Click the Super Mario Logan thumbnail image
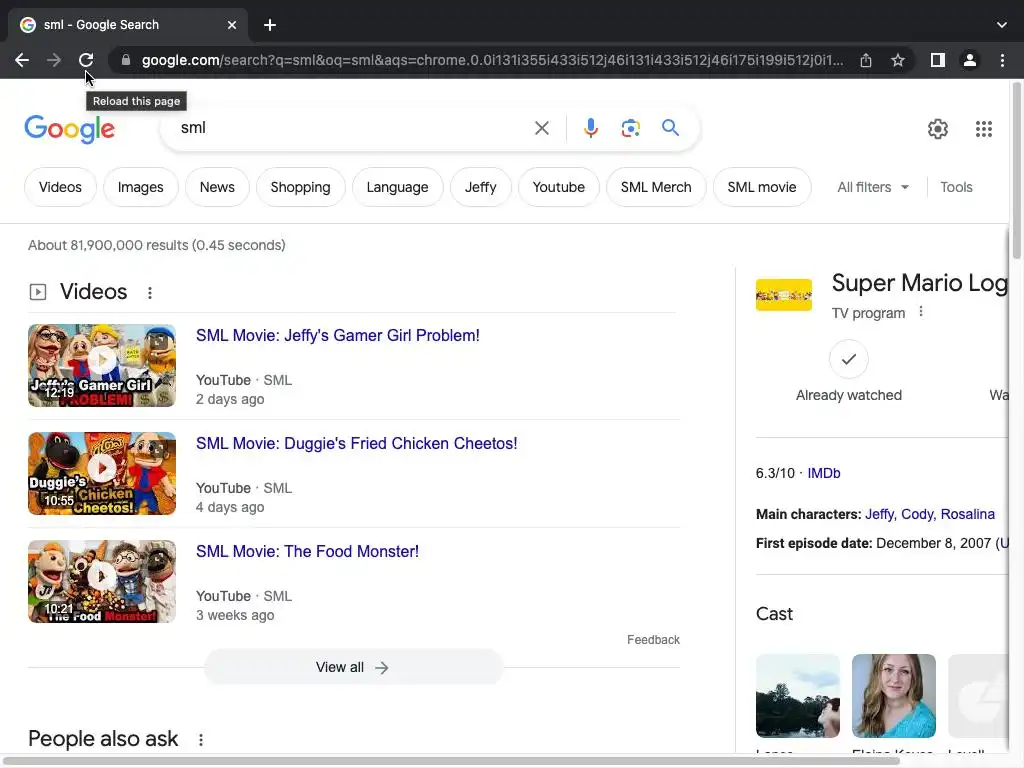This screenshot has height=768, width=1024. [784, 295]
